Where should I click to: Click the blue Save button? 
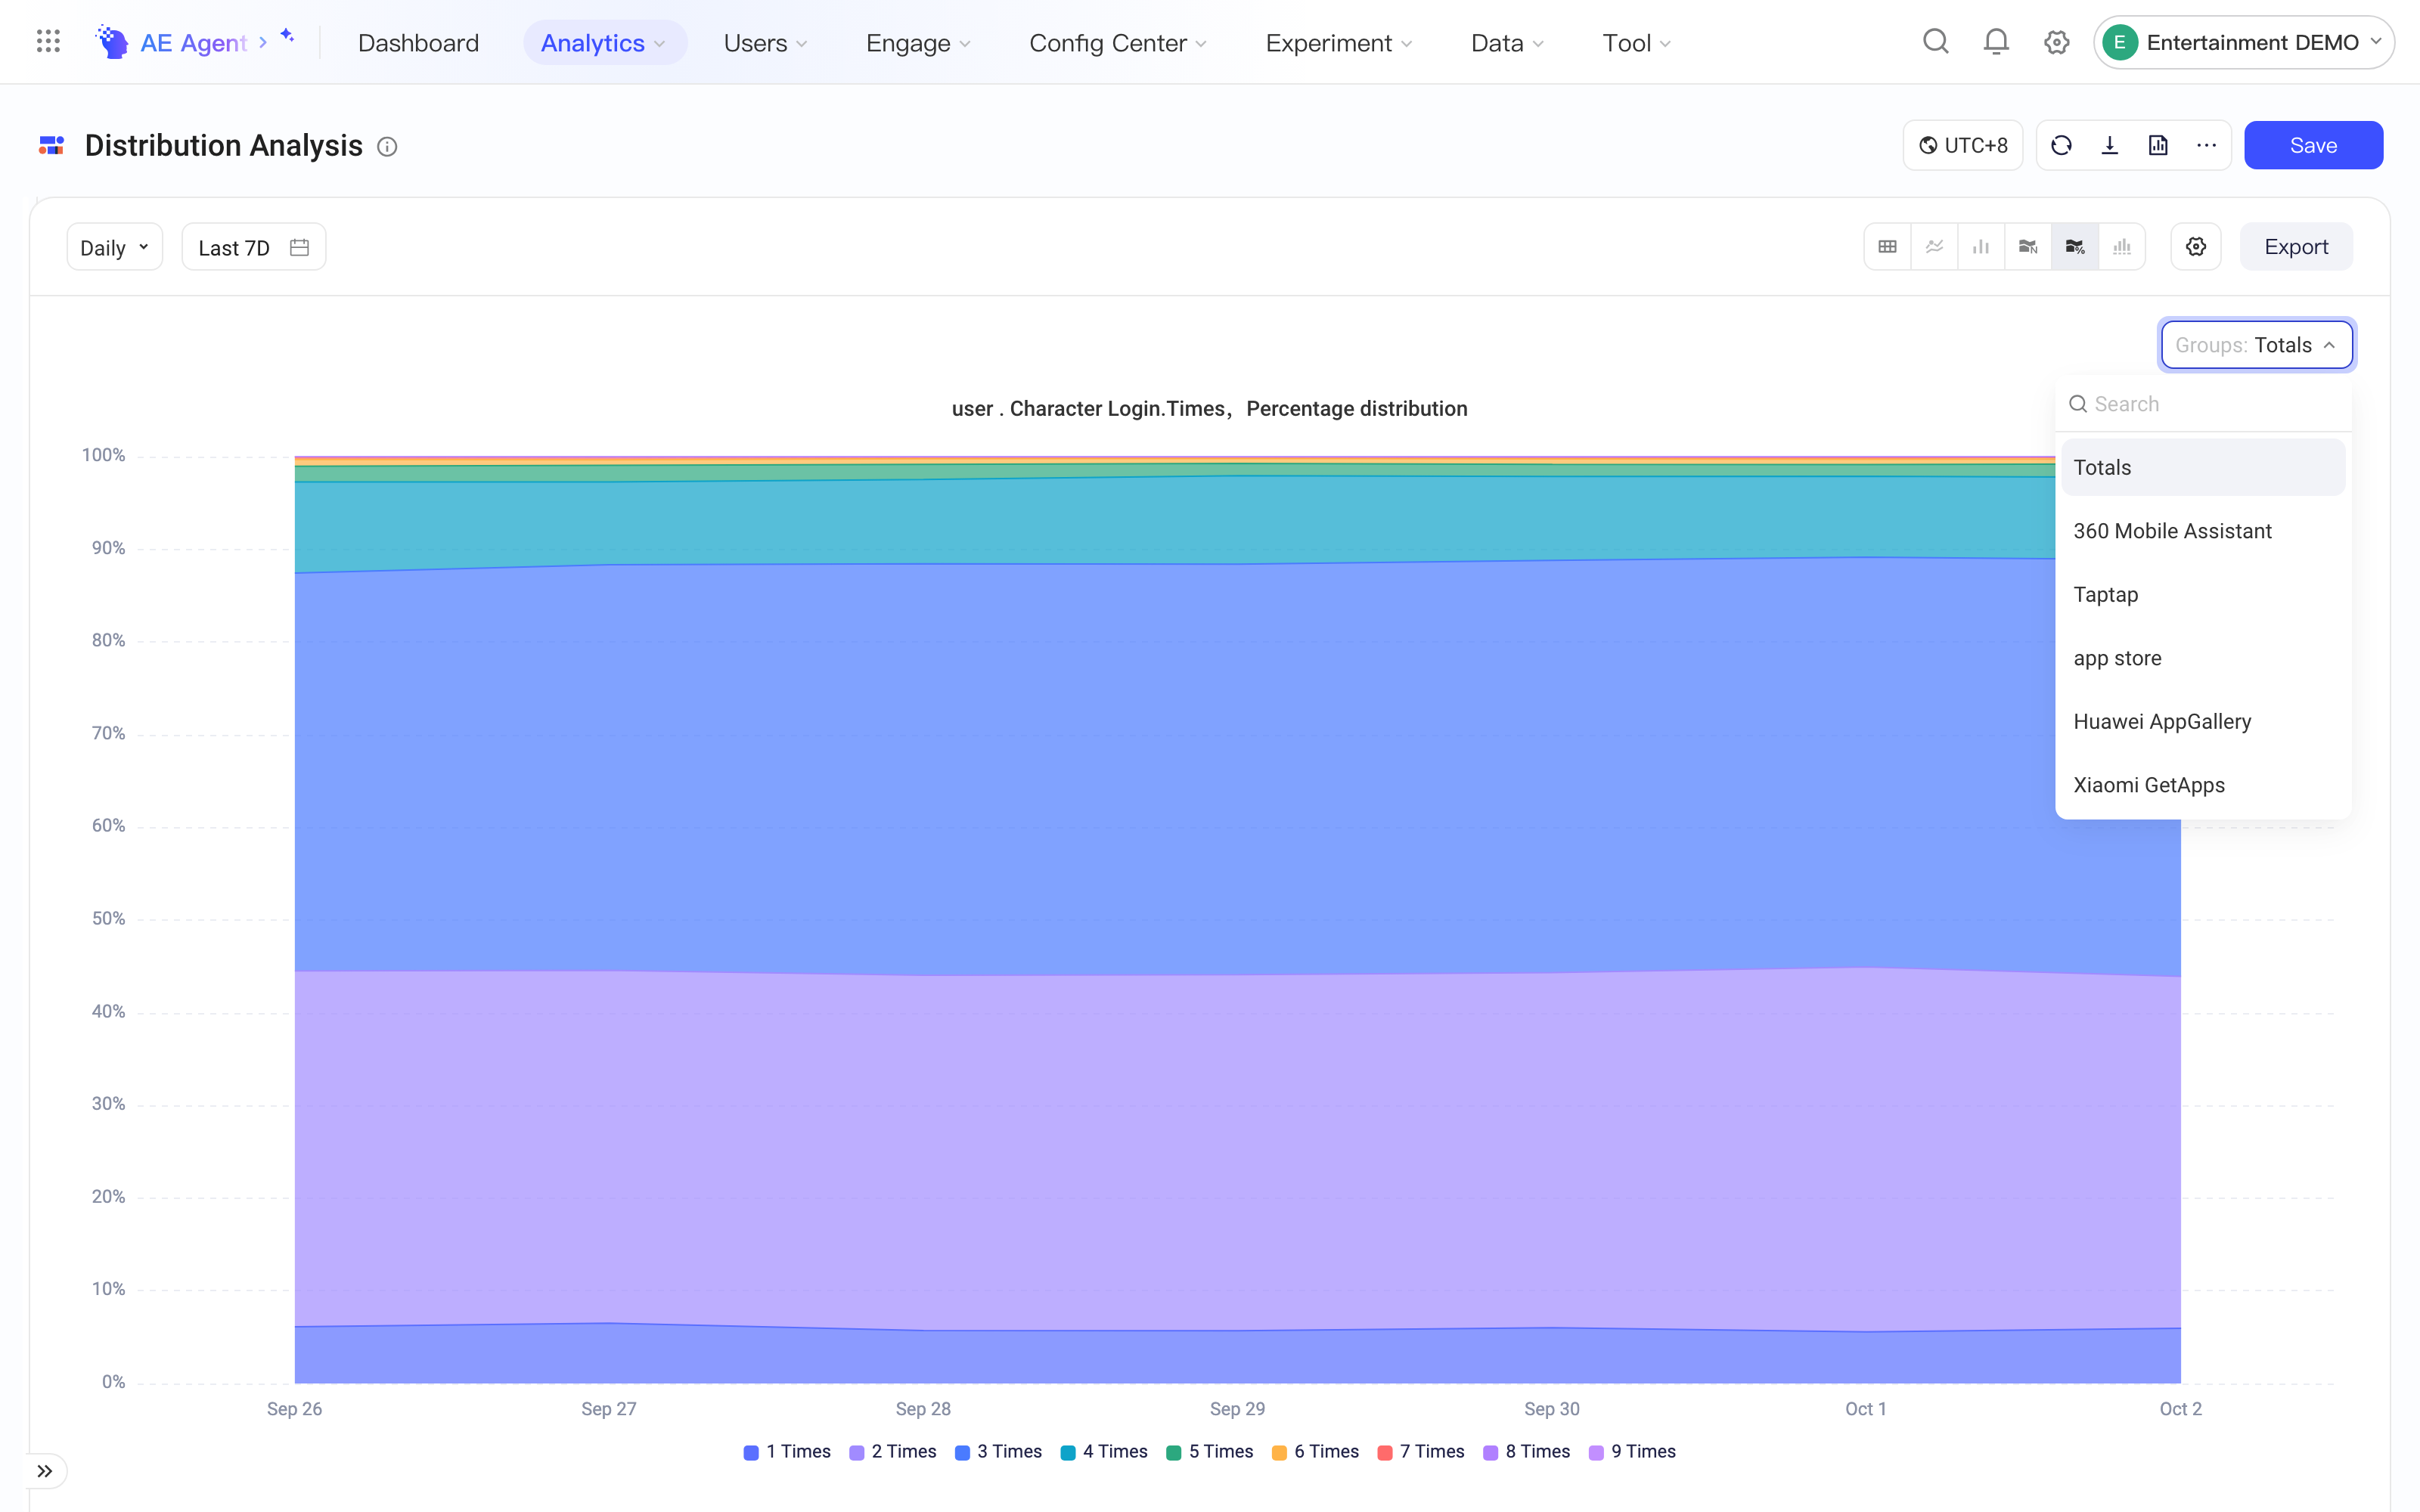2313,146
